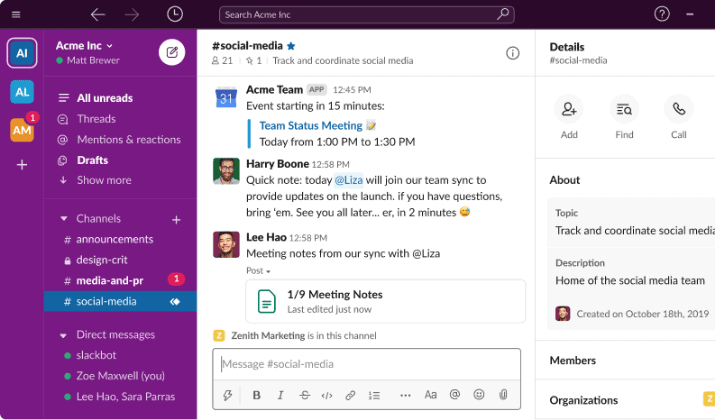
Task: Click Harry Boone's name
Action: [277, 164]
